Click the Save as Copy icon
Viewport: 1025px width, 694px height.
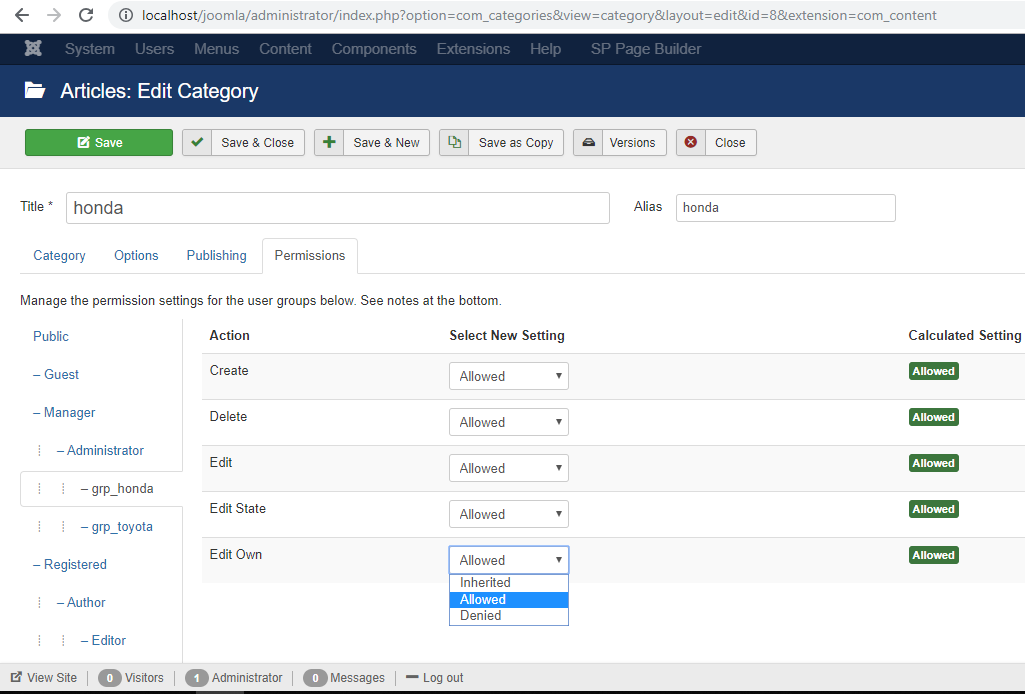[454, 143]
